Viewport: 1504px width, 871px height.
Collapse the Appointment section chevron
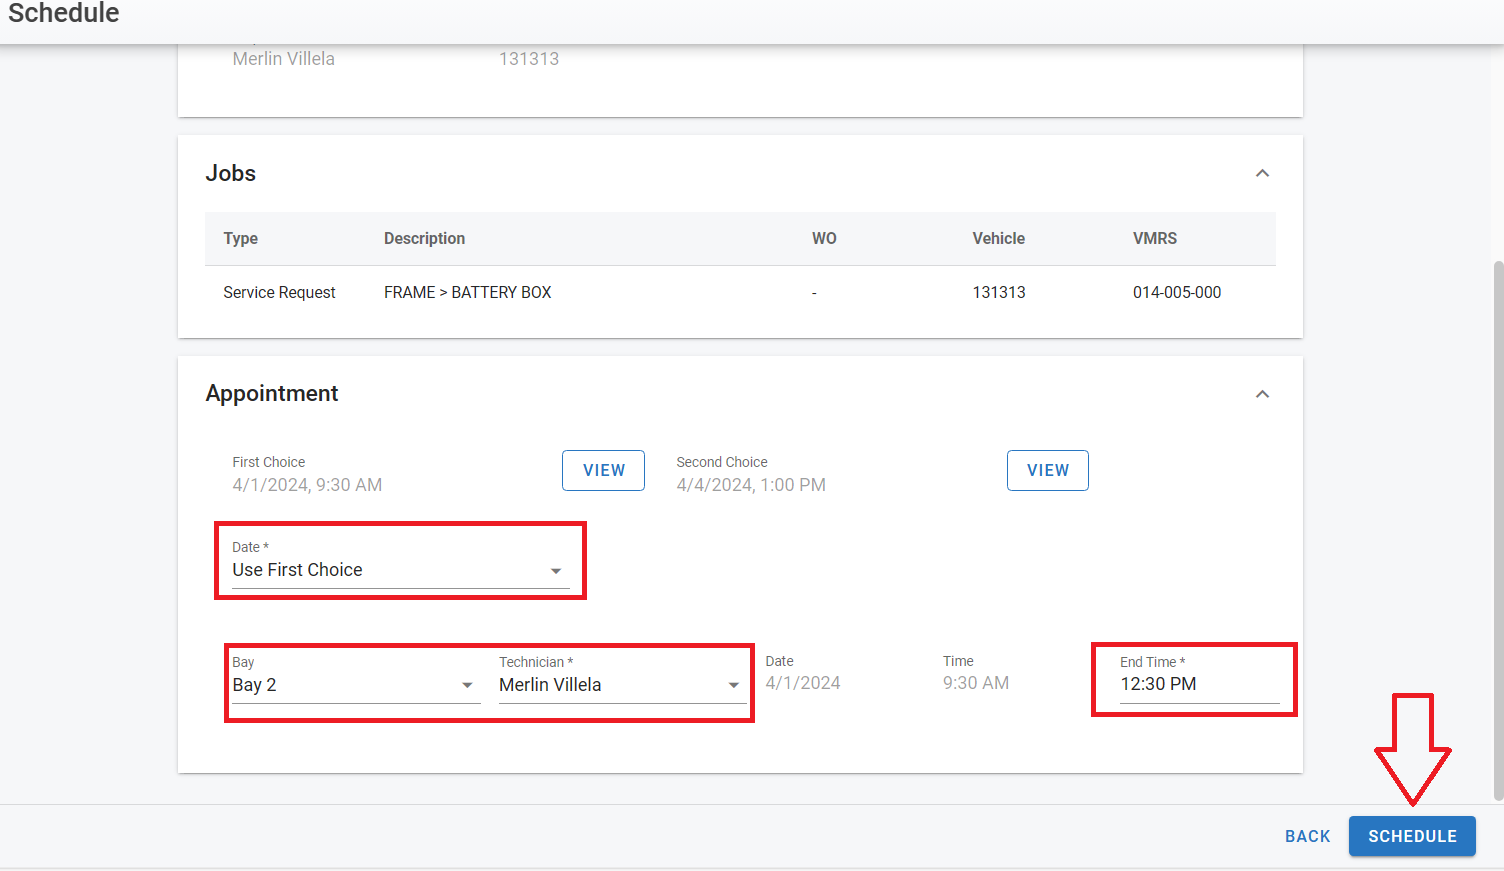(1262, 394)
